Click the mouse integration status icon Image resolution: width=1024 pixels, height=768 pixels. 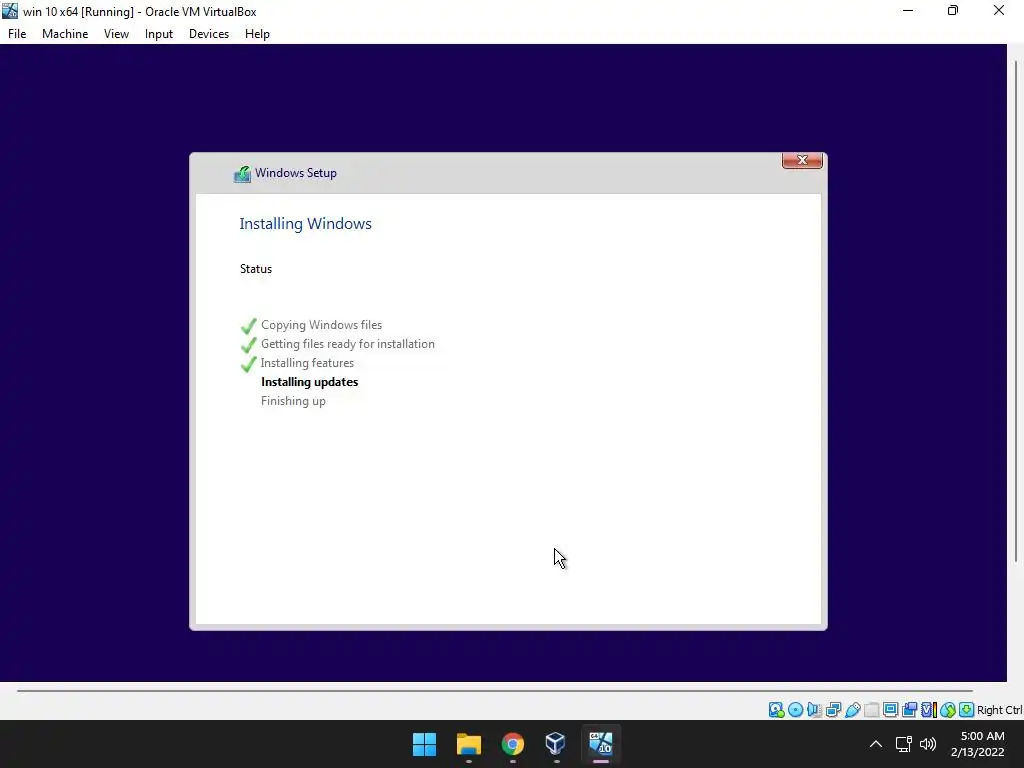[948, 709]
